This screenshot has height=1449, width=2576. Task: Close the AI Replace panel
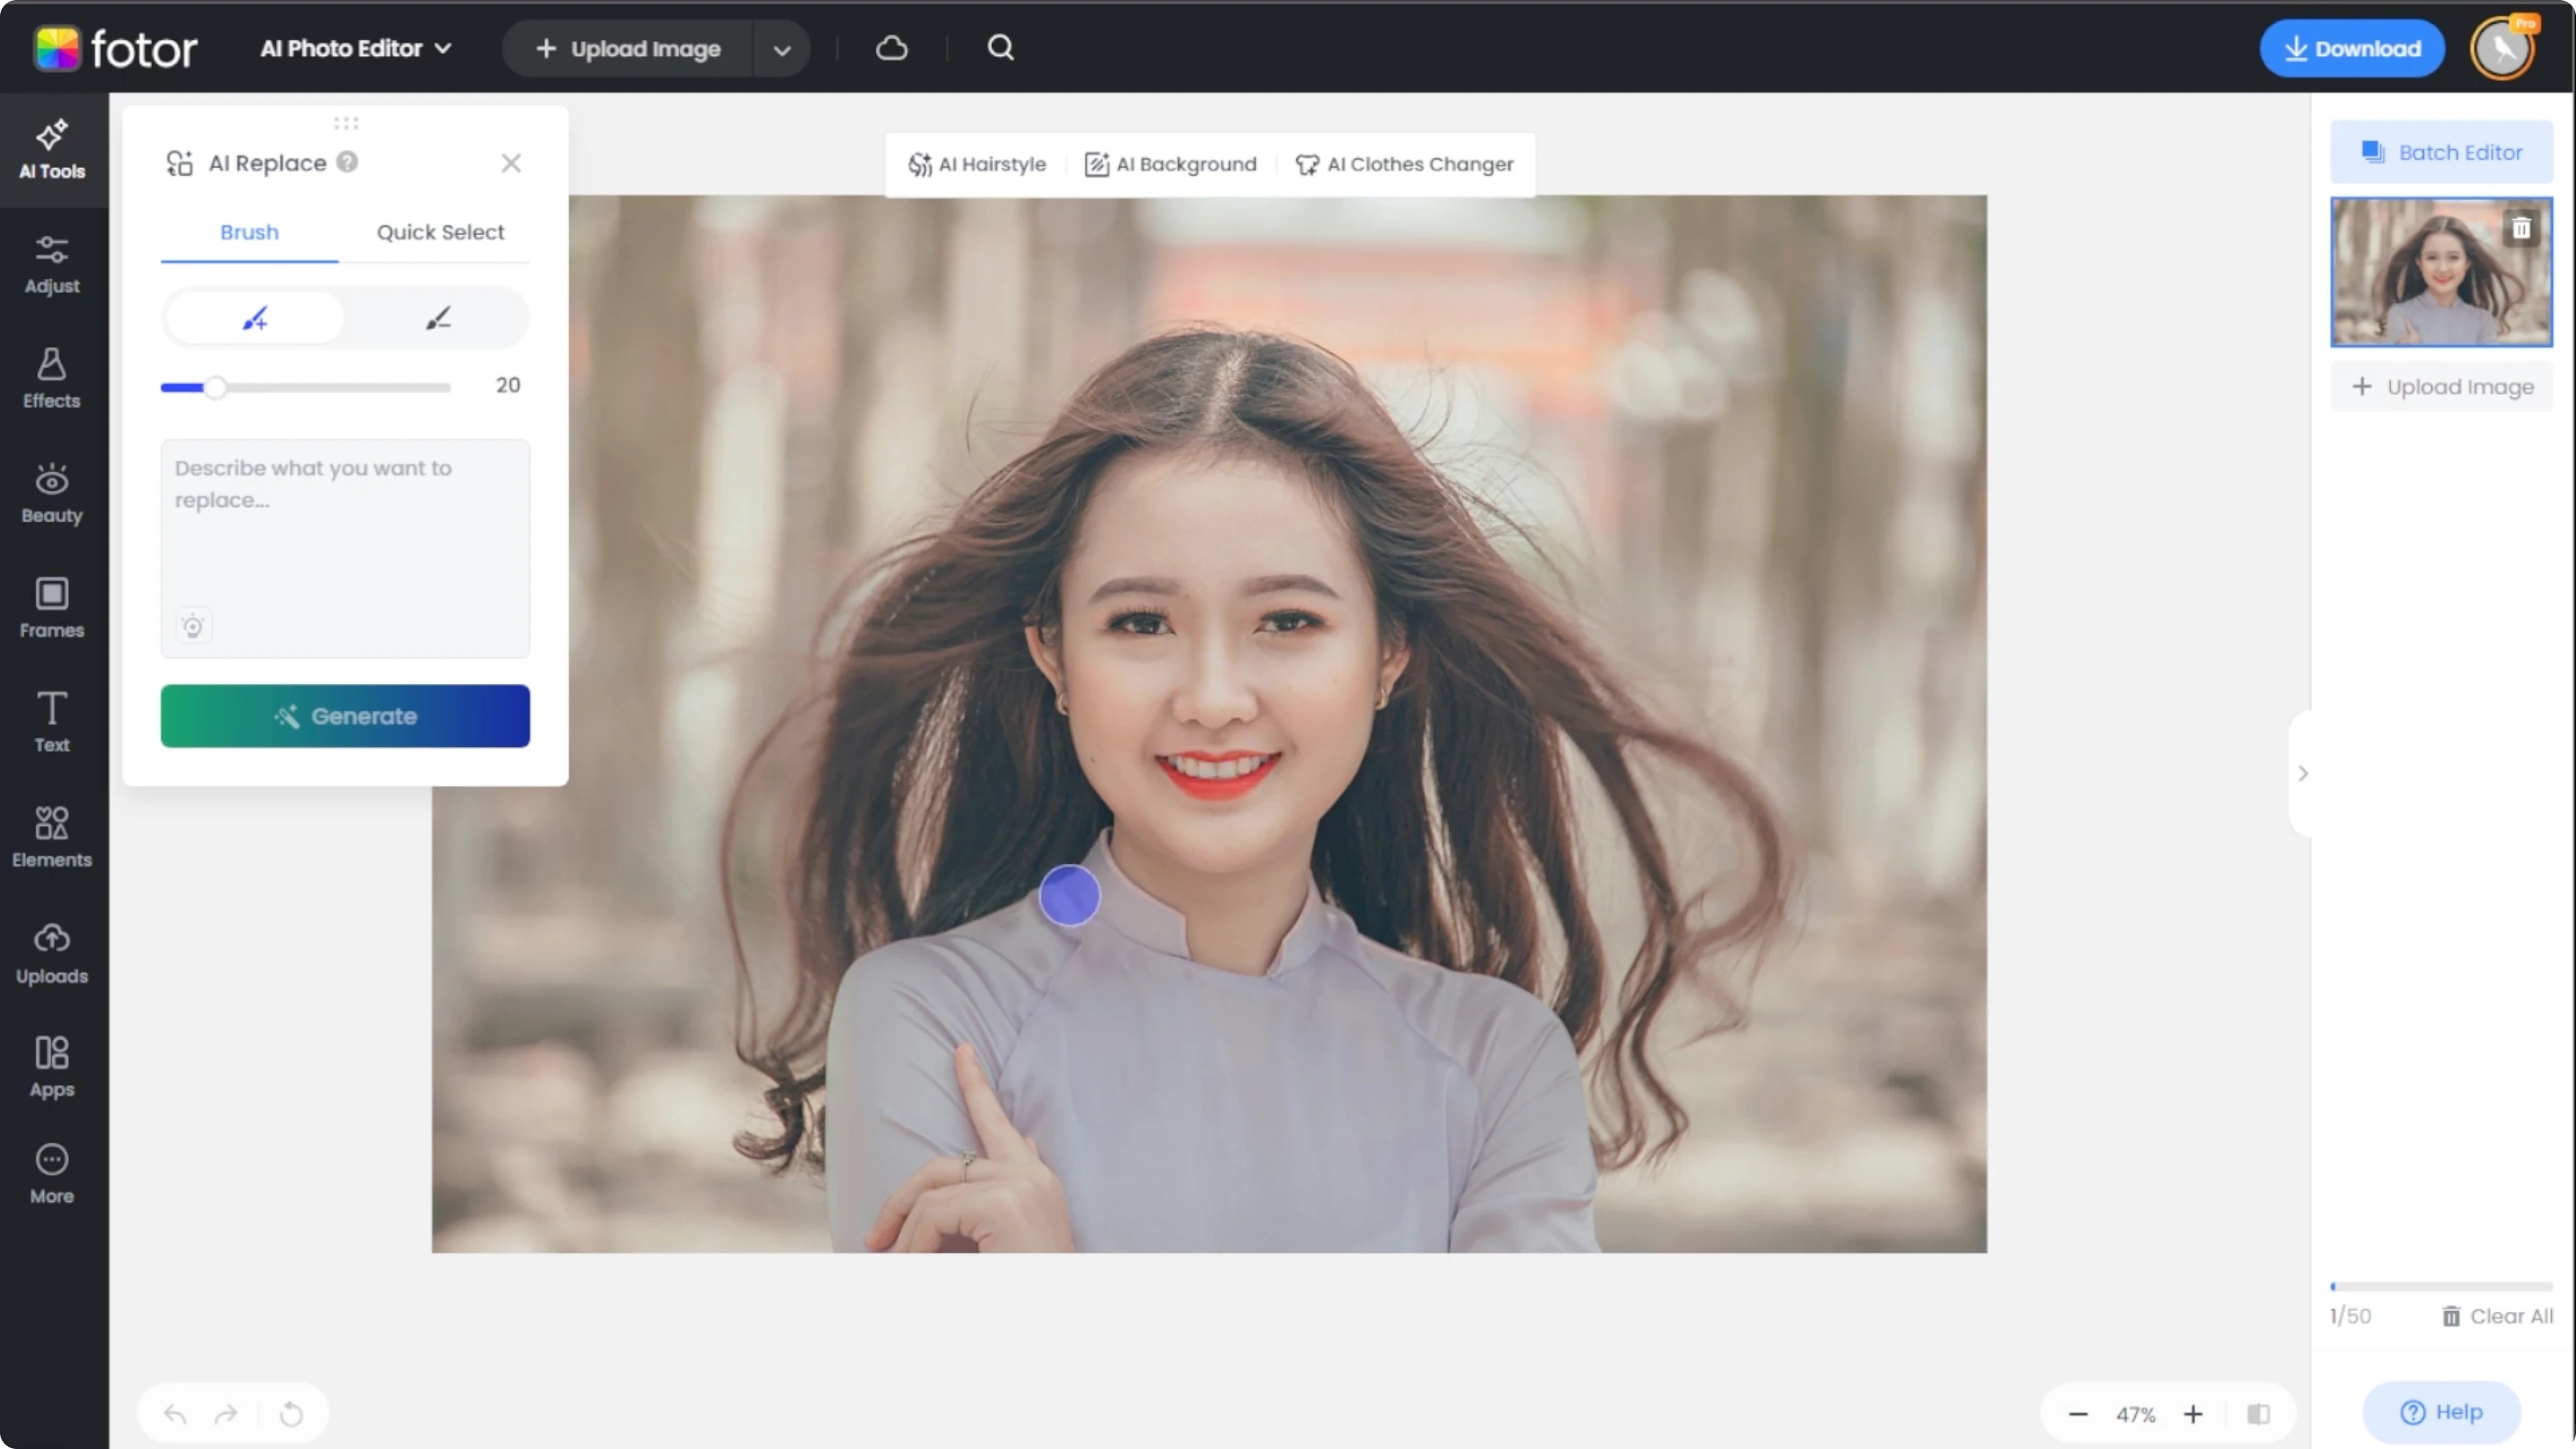coord(511,163)
